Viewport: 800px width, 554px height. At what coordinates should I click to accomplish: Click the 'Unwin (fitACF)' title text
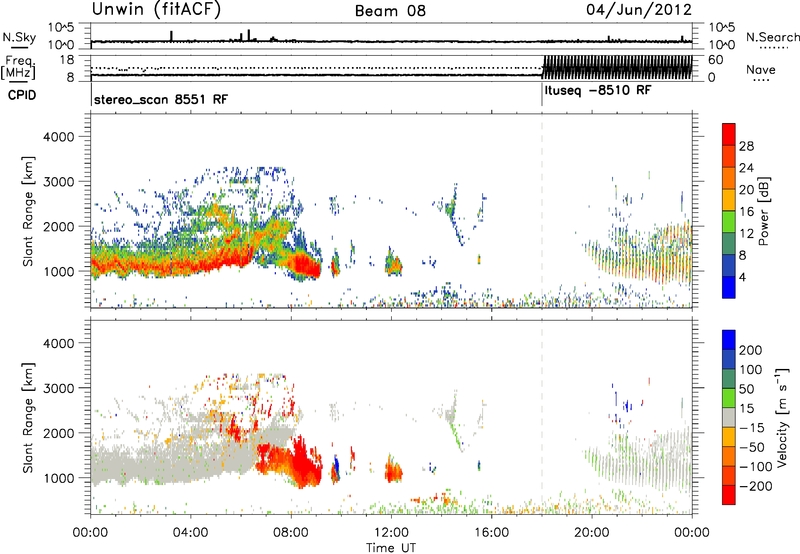(156, 9)
